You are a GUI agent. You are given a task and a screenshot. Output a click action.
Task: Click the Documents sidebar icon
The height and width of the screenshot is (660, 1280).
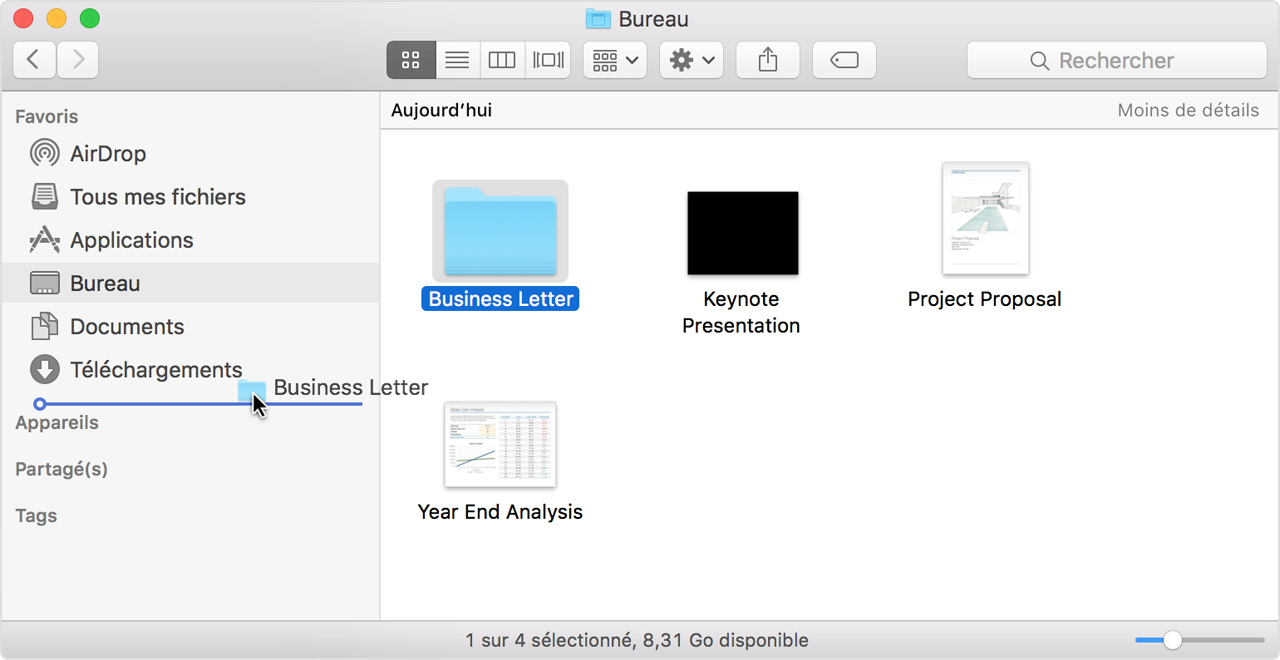[x=45, y=326]
